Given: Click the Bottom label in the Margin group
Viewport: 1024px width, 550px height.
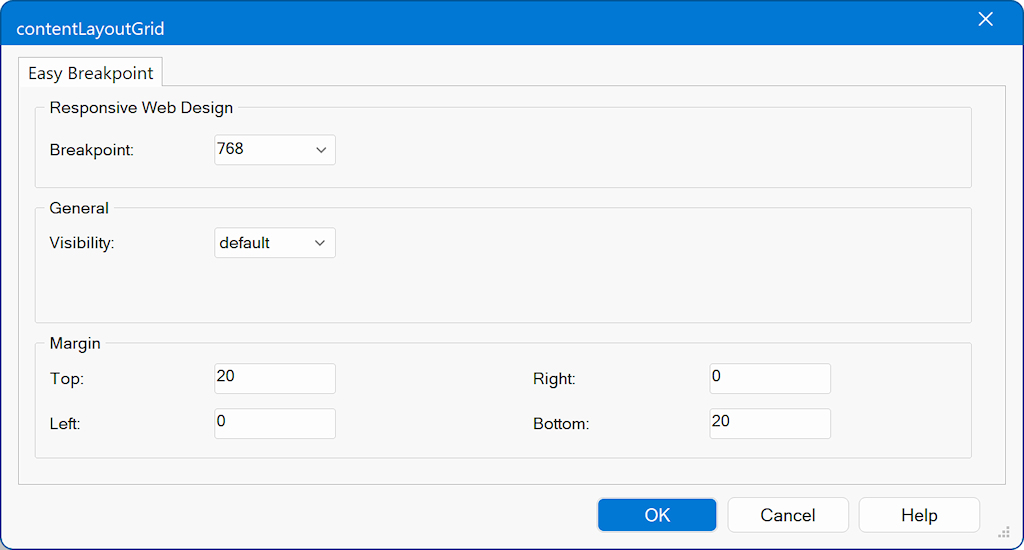Looking at the screenshot, I should (561, 424).
